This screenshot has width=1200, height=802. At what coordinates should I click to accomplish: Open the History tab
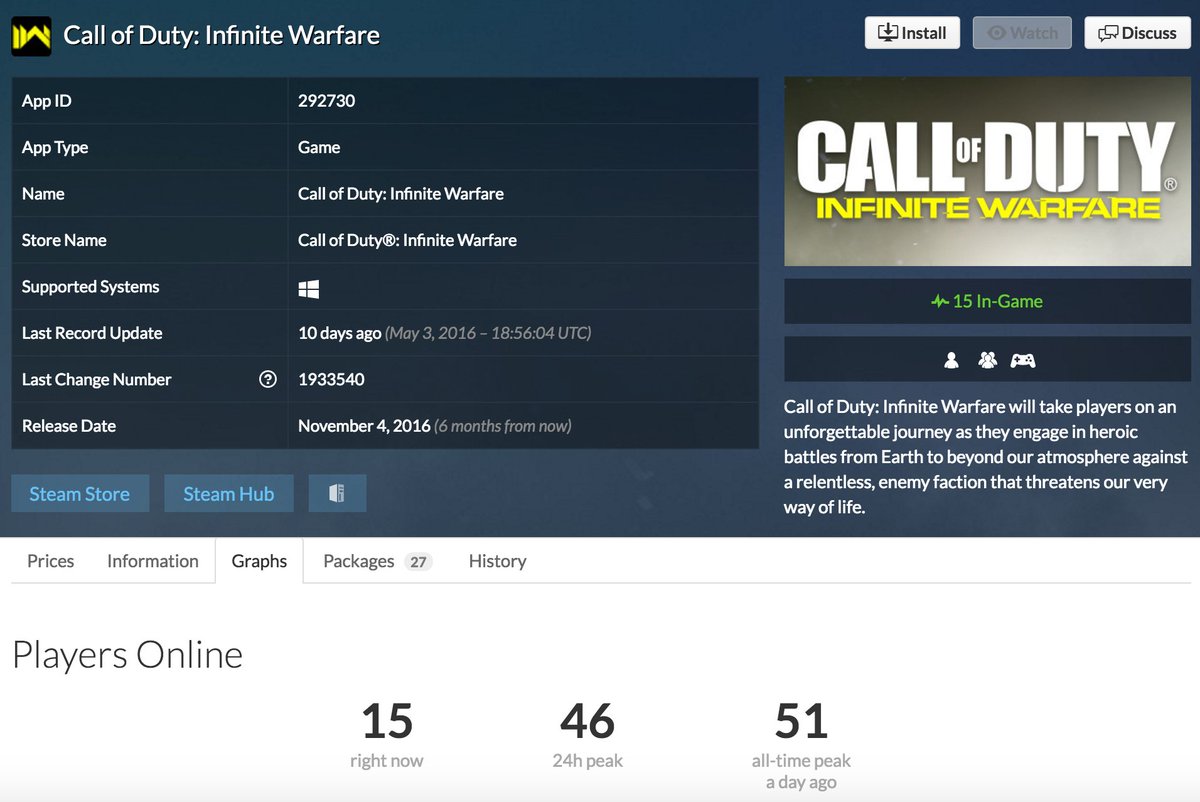[497, 561]
